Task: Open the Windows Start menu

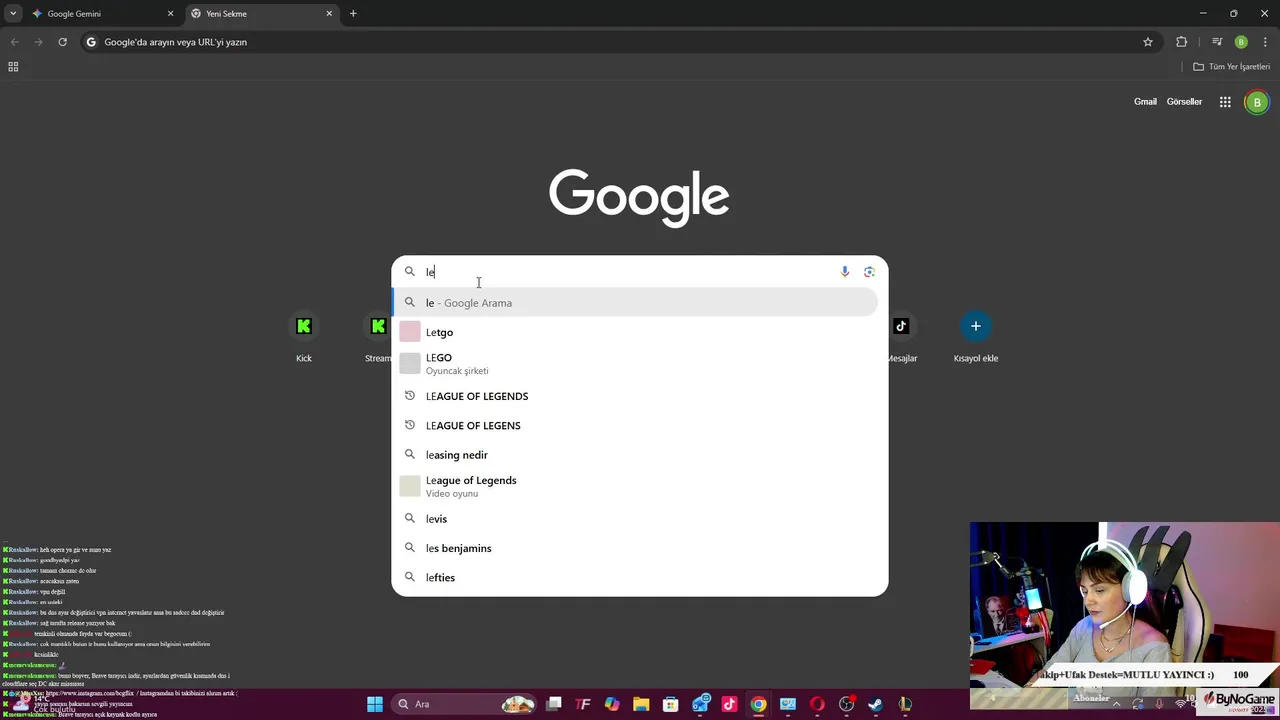Action: tap(375, 704)
